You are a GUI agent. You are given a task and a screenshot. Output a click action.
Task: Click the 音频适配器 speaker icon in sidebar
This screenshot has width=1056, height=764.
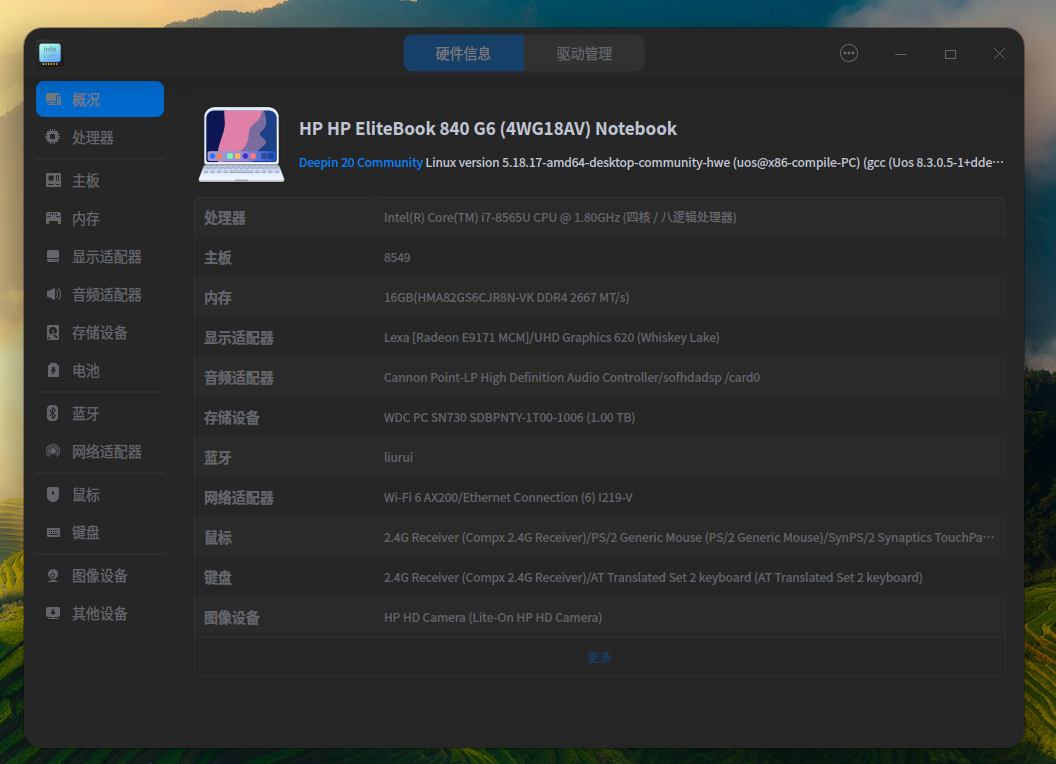click(x=53, y=294)
